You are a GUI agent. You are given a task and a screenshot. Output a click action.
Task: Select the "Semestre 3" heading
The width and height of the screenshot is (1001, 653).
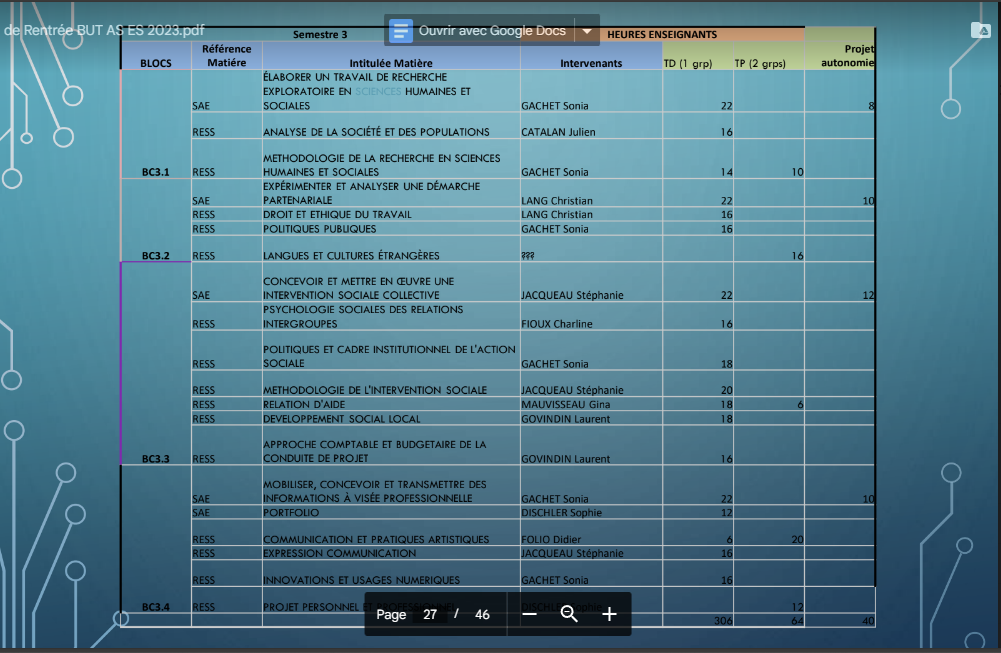(x=320, y=34)
